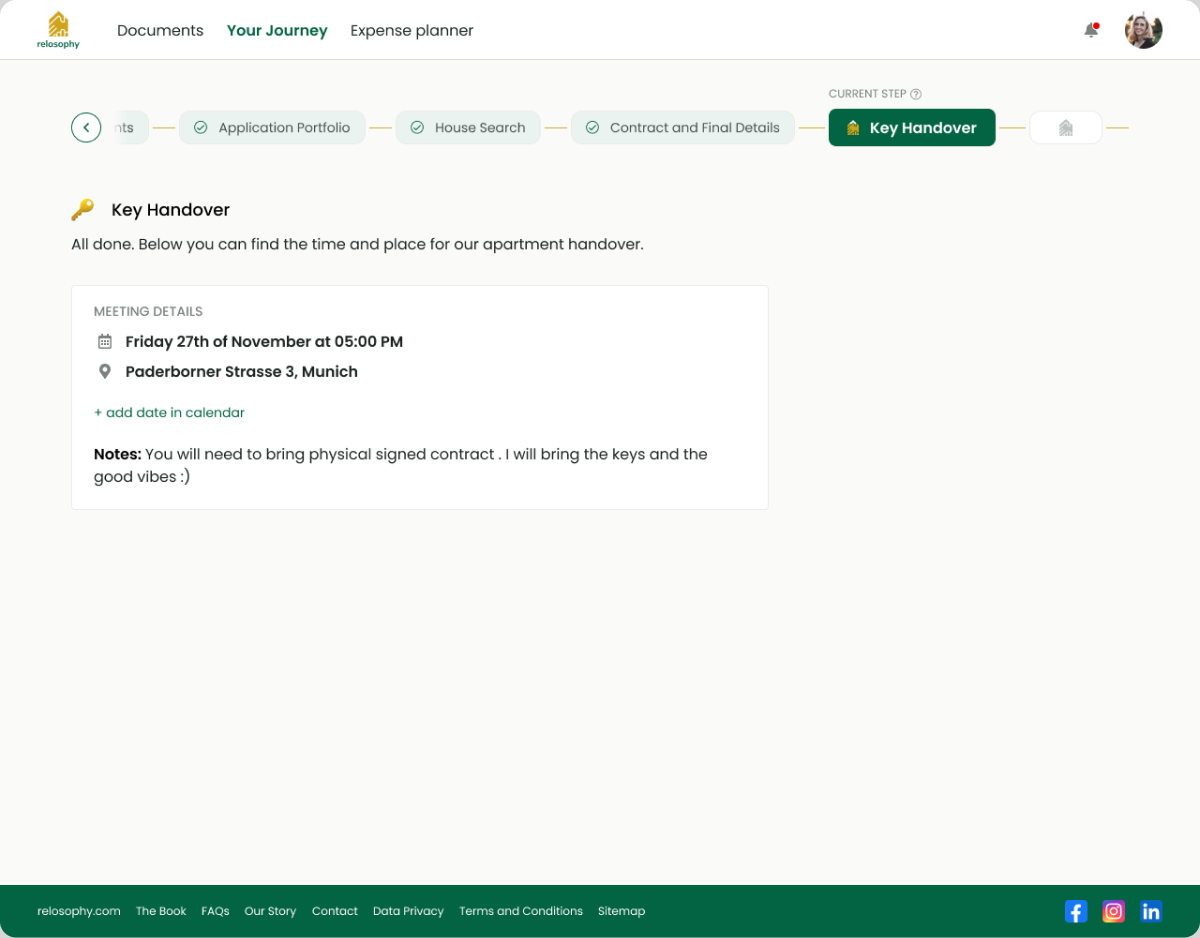Click the address 'Paderborner Strasse 3, Munich'
This screenshot has height=938, width=1200.
[x=241, y=372]
